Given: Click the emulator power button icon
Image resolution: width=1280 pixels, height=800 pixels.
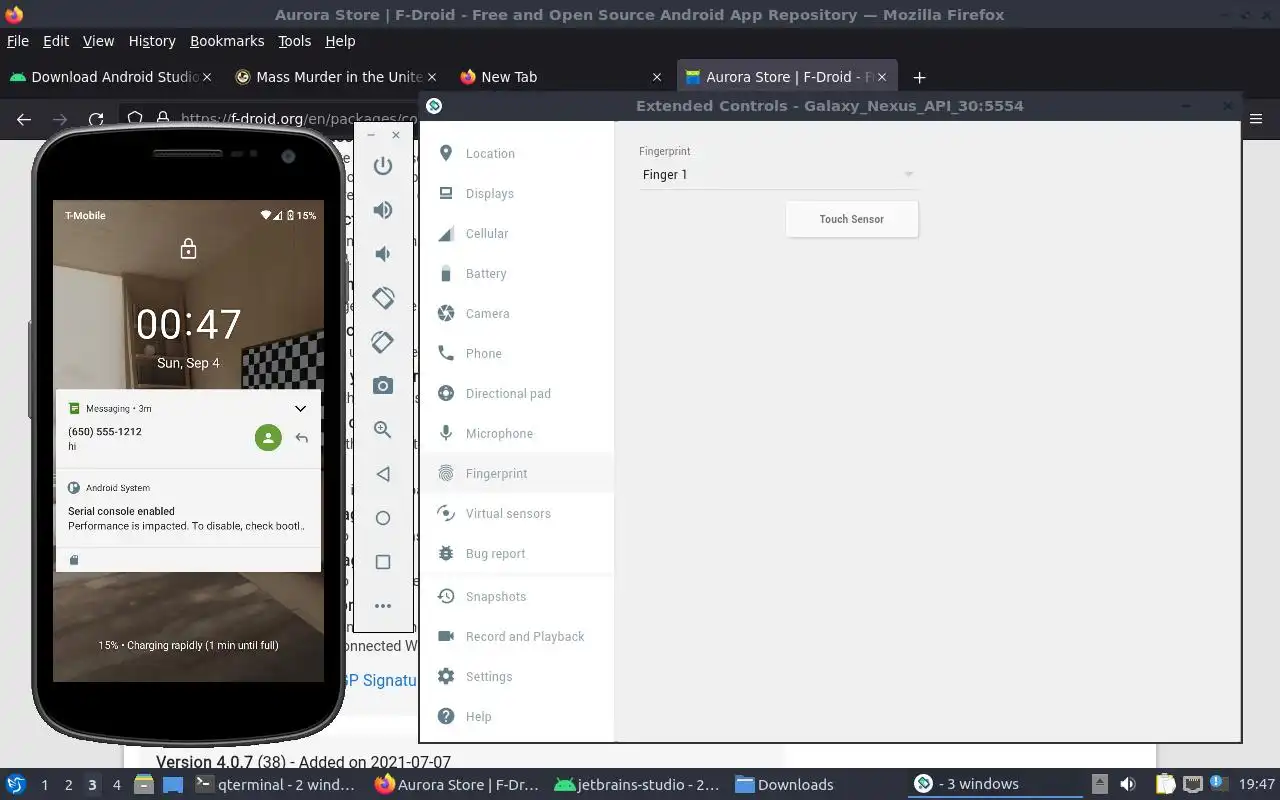Looking at the screenshot, I should pyautogui.click(x=383, y=166).
